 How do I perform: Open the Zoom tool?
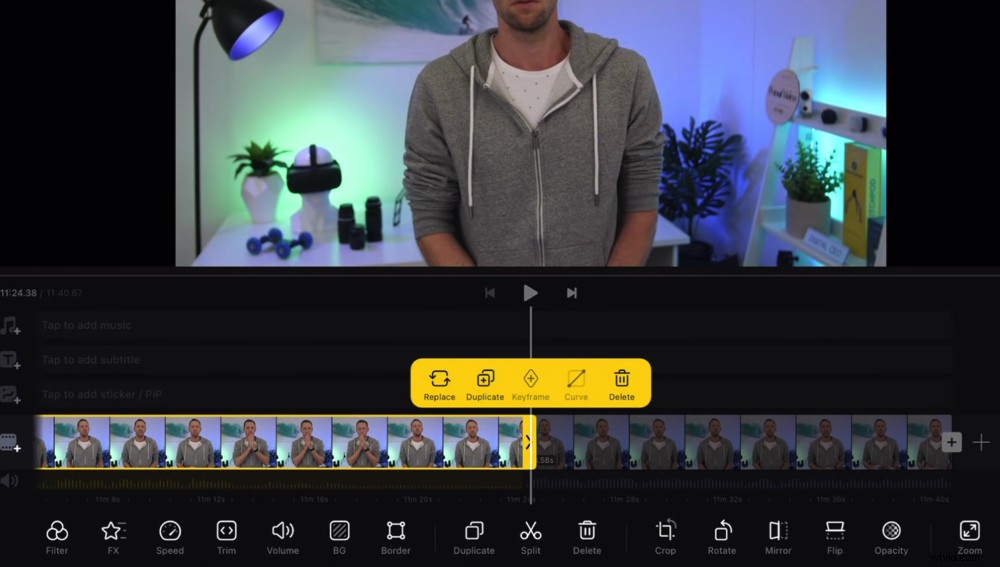[x=969, y=537]
